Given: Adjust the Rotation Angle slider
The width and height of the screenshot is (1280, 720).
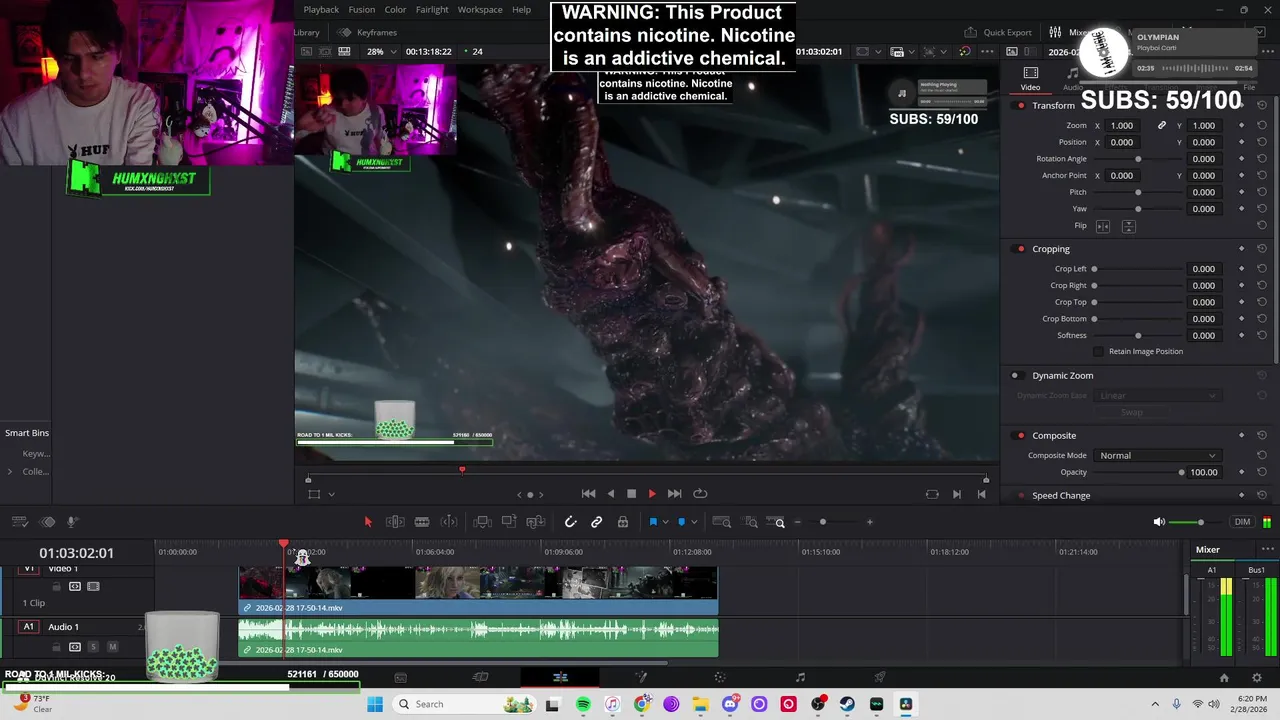Looking at the screenshot, I should point(1138,159).
